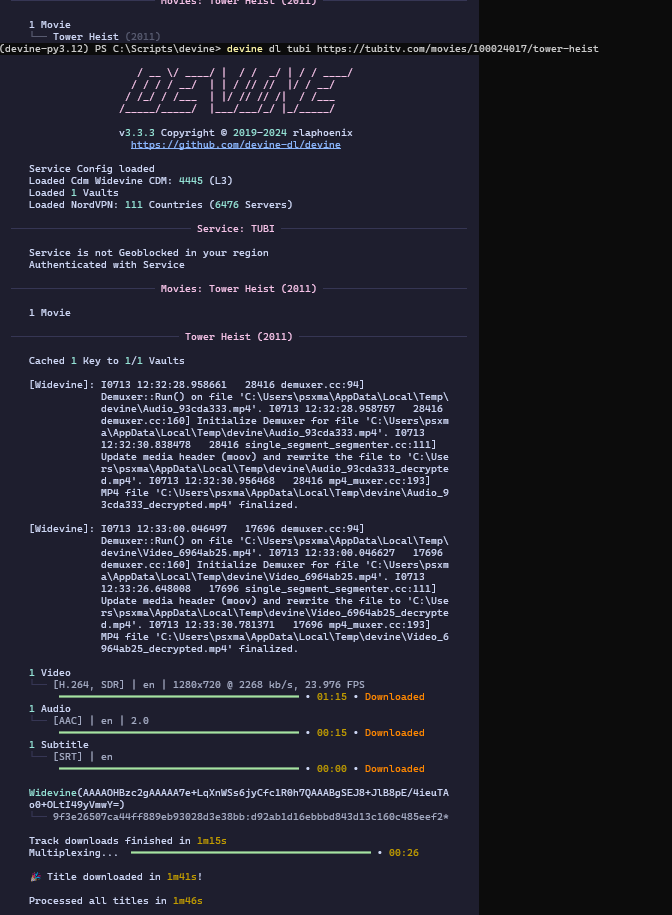672x915 pixels.
Task: Click the 01:15 video download time
Action: [x=332, y=697]
